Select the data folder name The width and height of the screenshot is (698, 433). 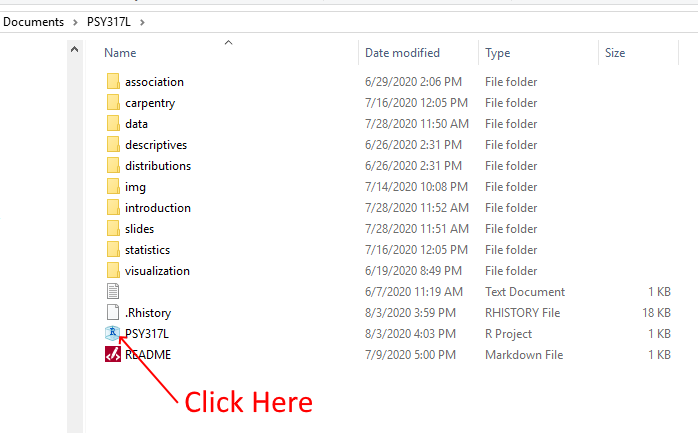coord(136,124)
